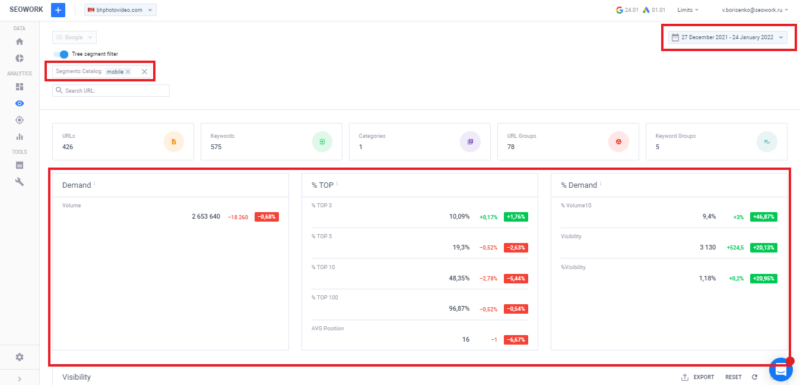Click the Visibility section heading
The width and height of the screenshot is (800, 385).
pyautogui.click(x=77, y=377)
